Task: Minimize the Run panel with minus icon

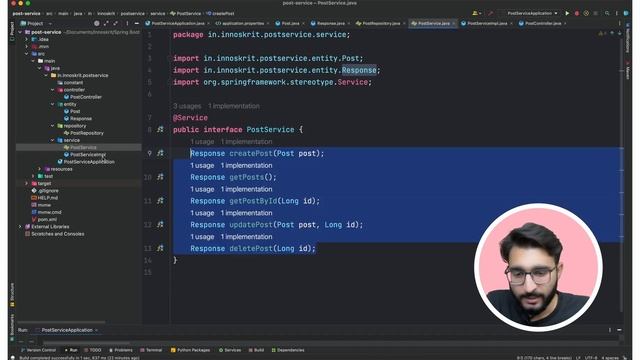Action: (619, 330)
